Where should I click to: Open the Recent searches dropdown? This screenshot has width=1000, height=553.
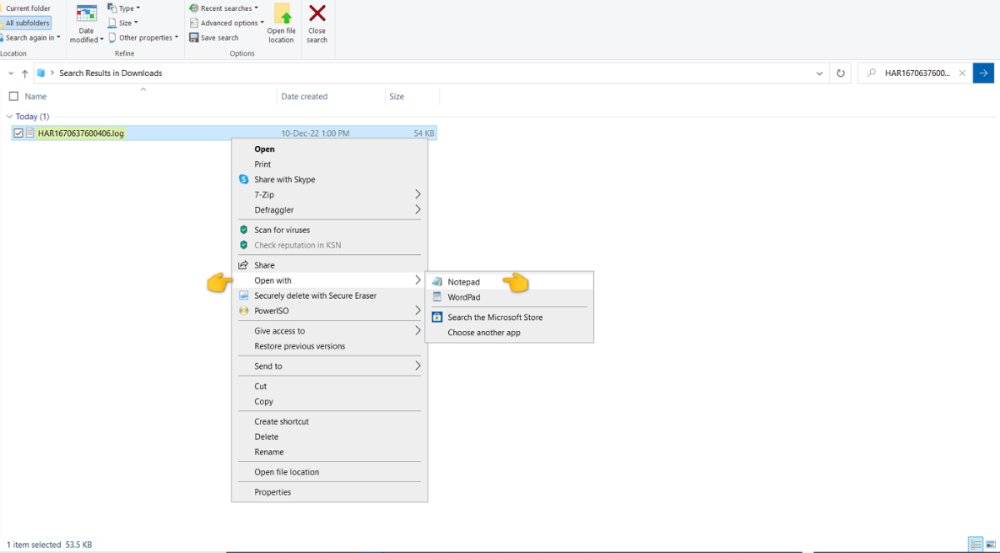pyautogui.click(x=228, y=8)
